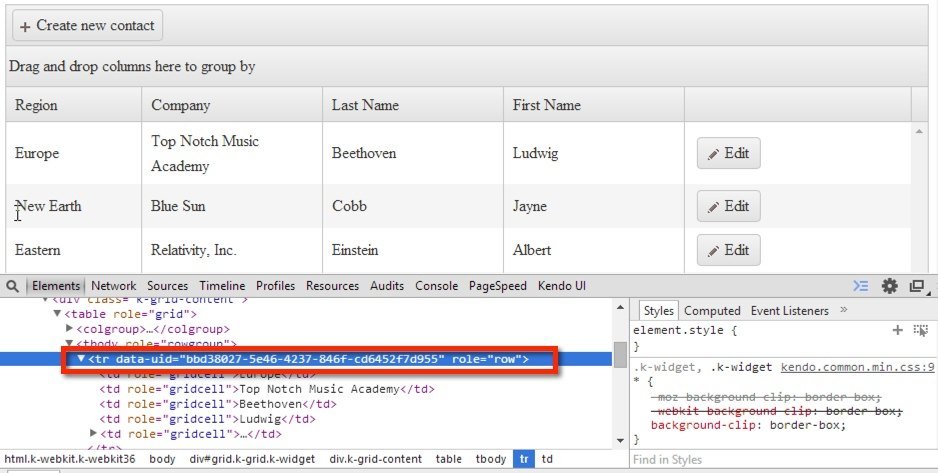Click the Blue Sun company cell
Screen dimensions: 938x473
tap(232, 206)
